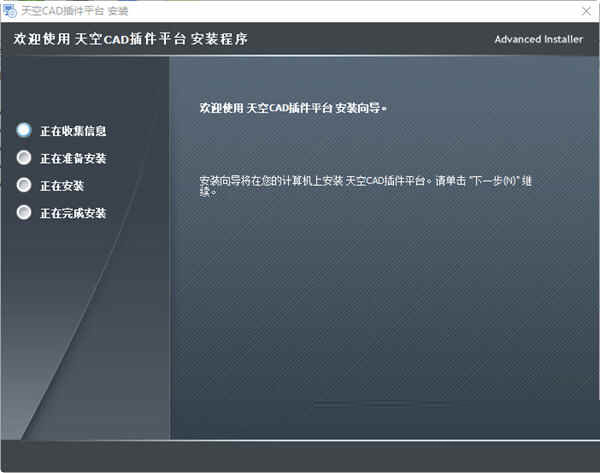Click the 正在准备安装 step label
The image size is (600, 473).
point(73,158)
